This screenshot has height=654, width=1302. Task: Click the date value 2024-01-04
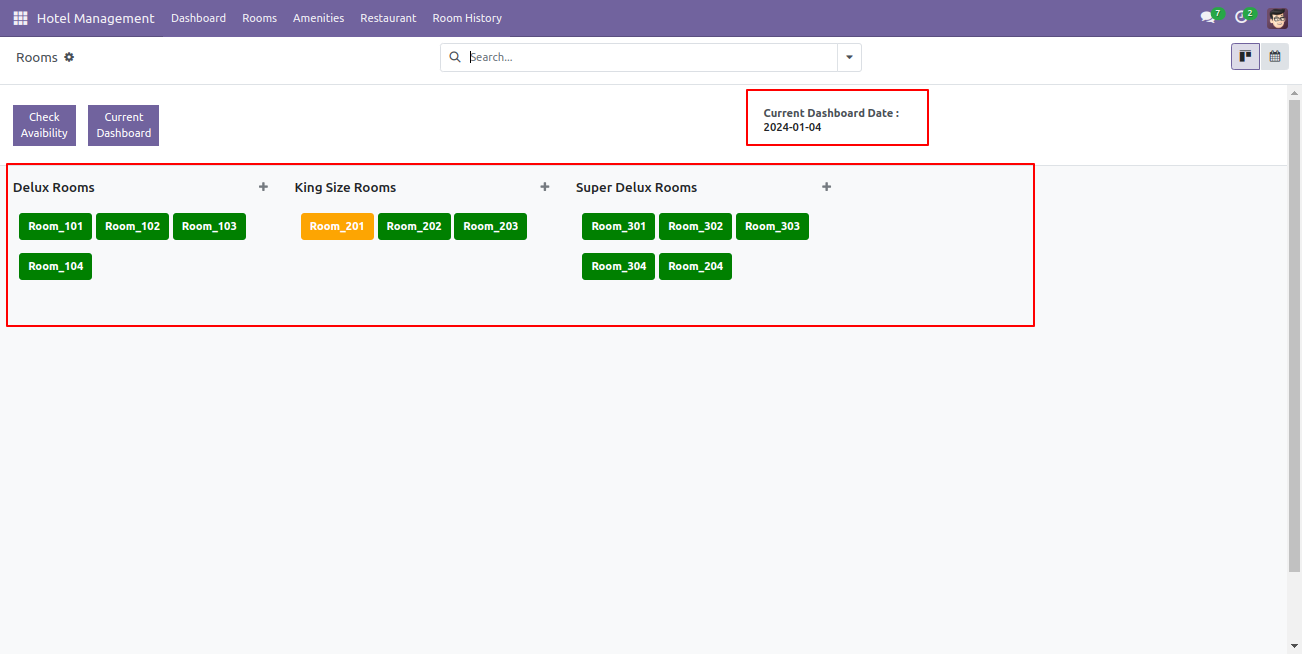tap(792, 127)
